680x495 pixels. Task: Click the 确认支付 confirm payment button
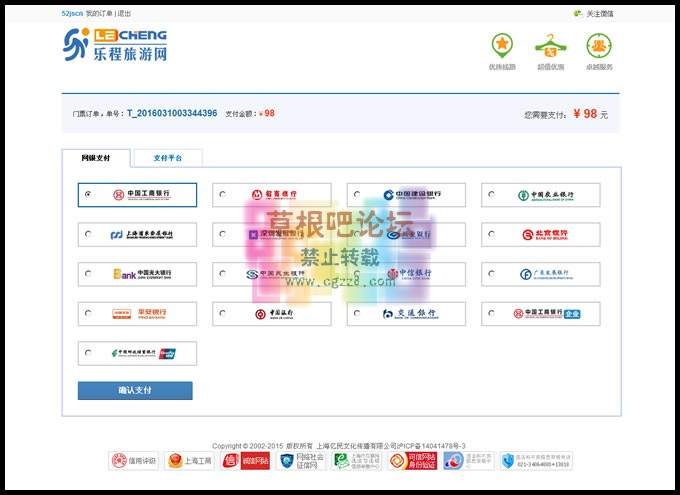(x=135, y=390)
